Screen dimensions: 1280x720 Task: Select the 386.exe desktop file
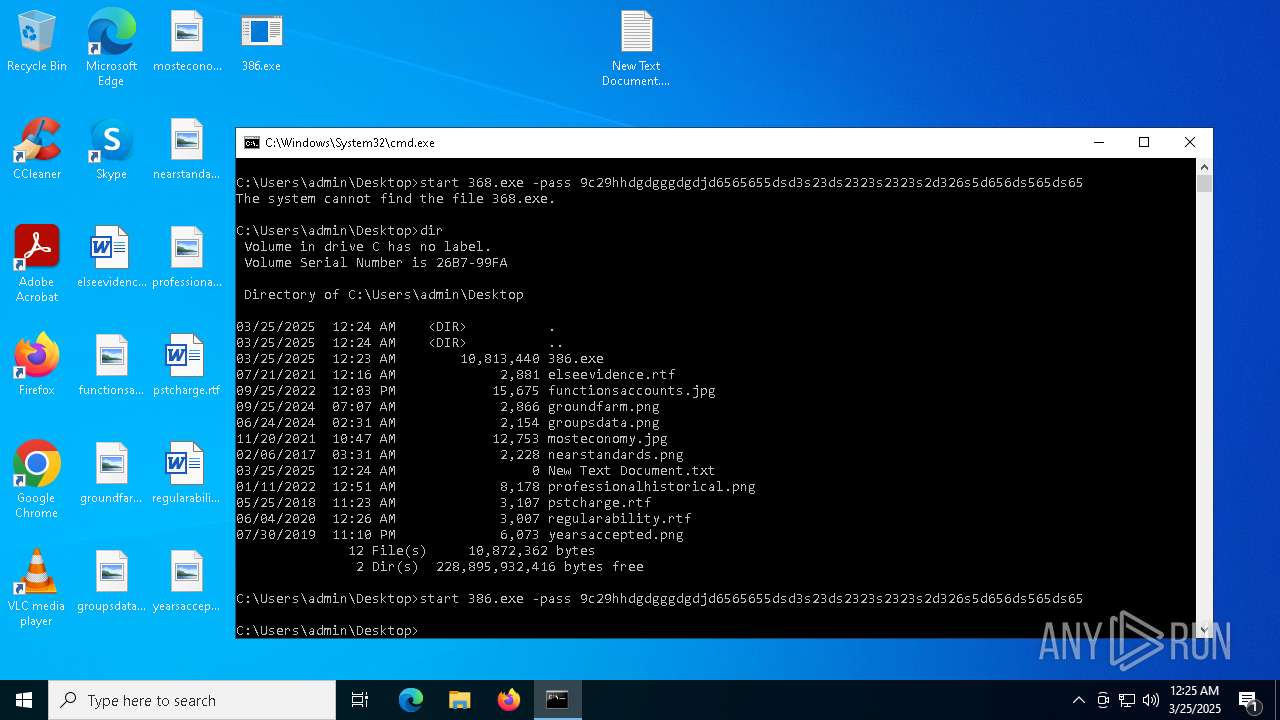[x=261, y=41]
